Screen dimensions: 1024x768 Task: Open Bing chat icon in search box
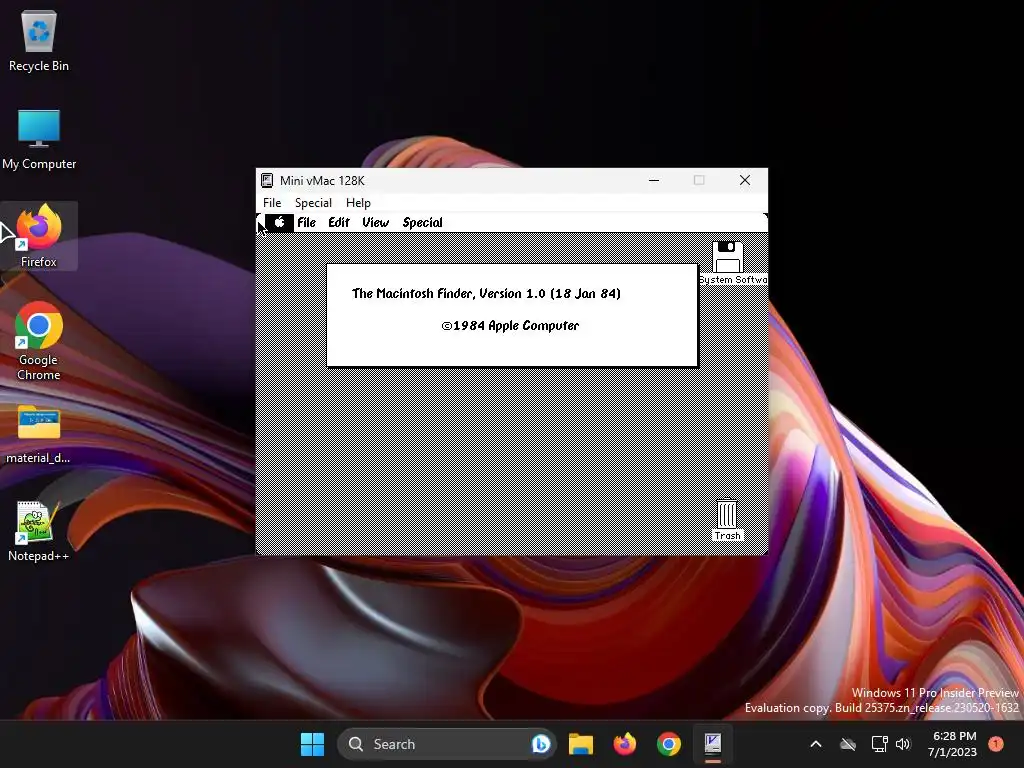[x=540, y=744]
